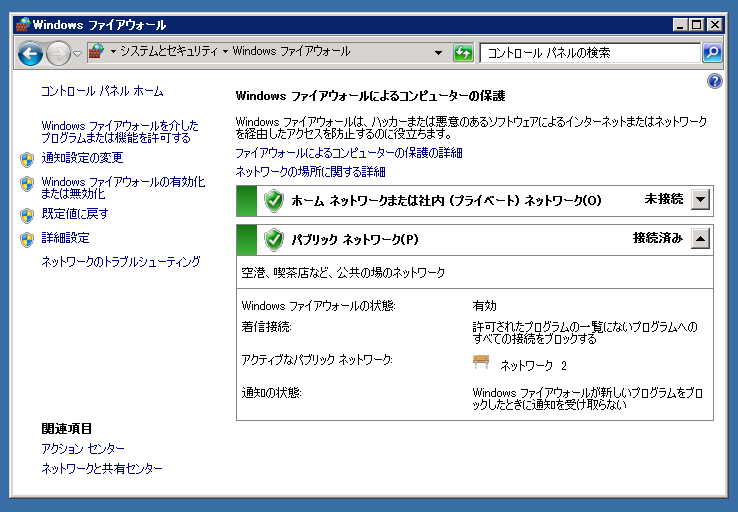Open the dropdown arrow before Windows ファイアウォール breadcrumb
The height and width of the screenshot is (512, 738).
(x=225, y=52)
